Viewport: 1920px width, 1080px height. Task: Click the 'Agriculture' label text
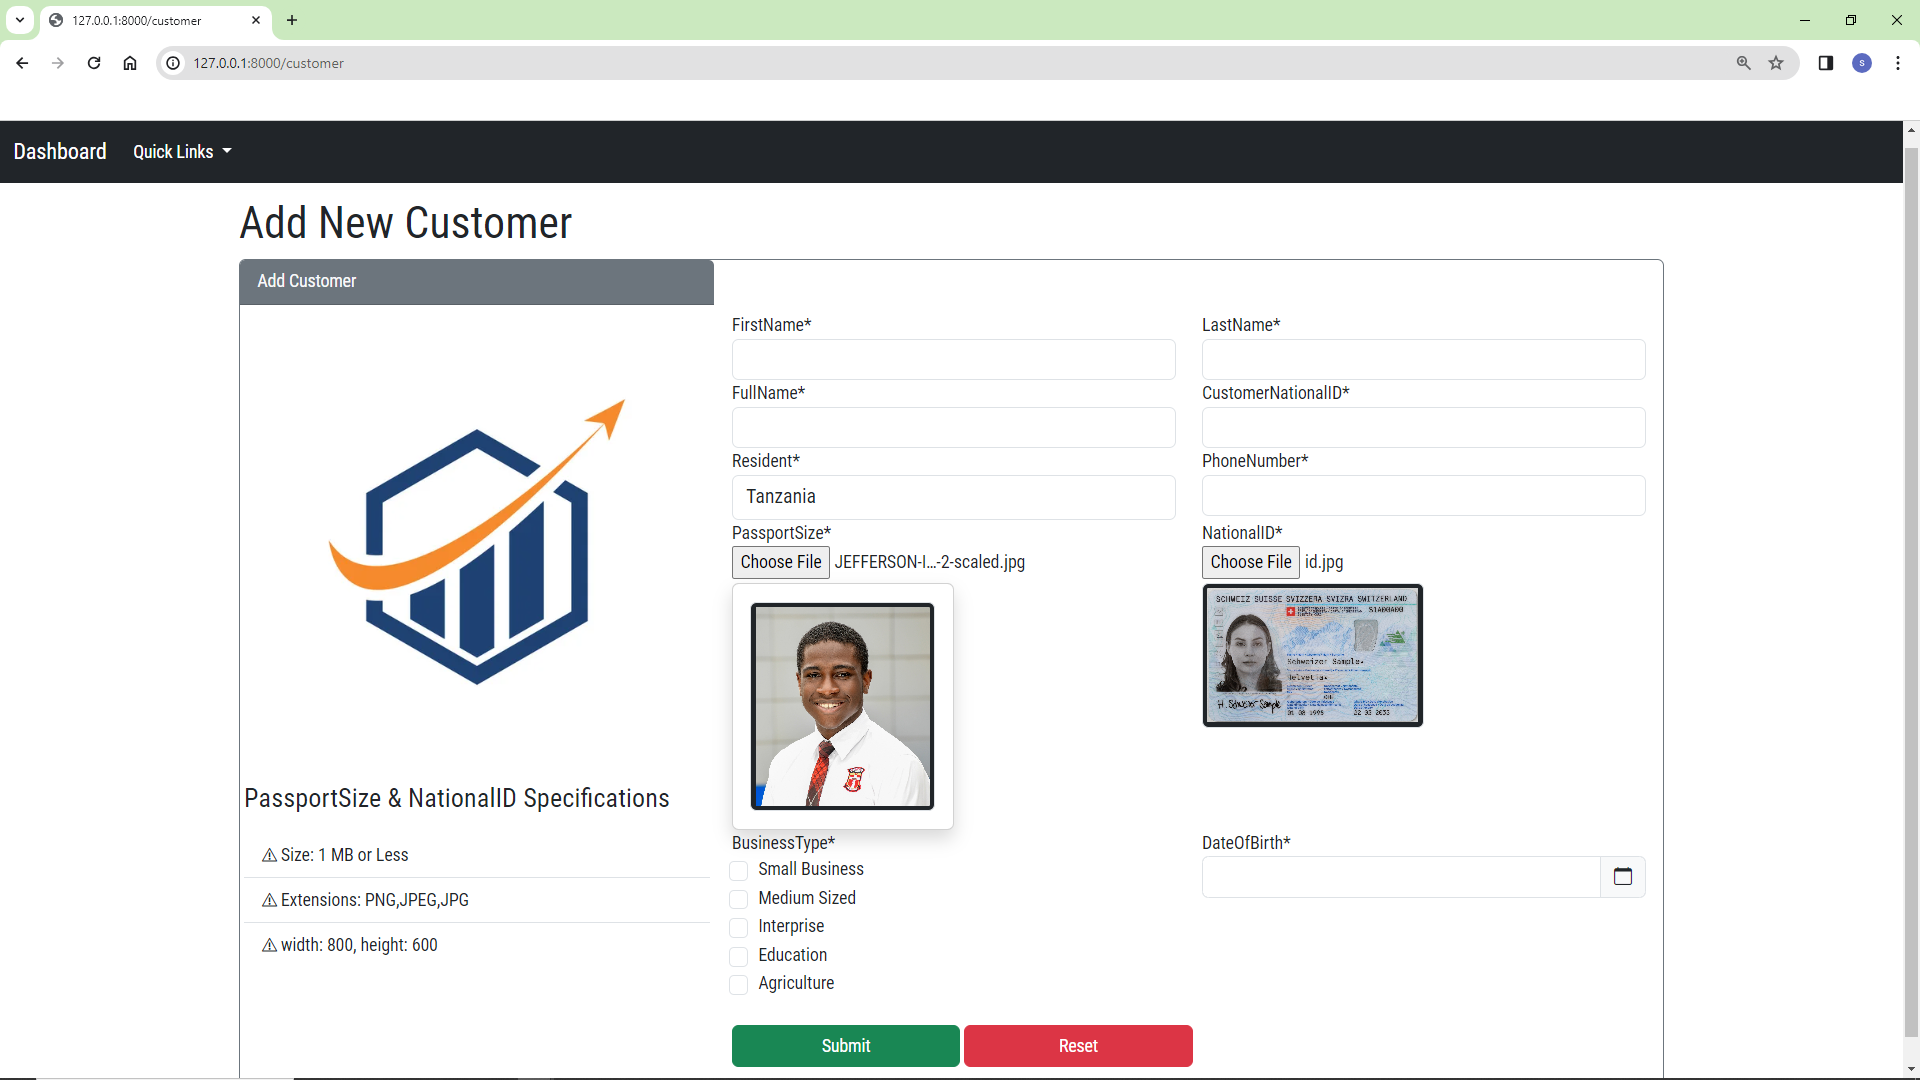[796, 983]
